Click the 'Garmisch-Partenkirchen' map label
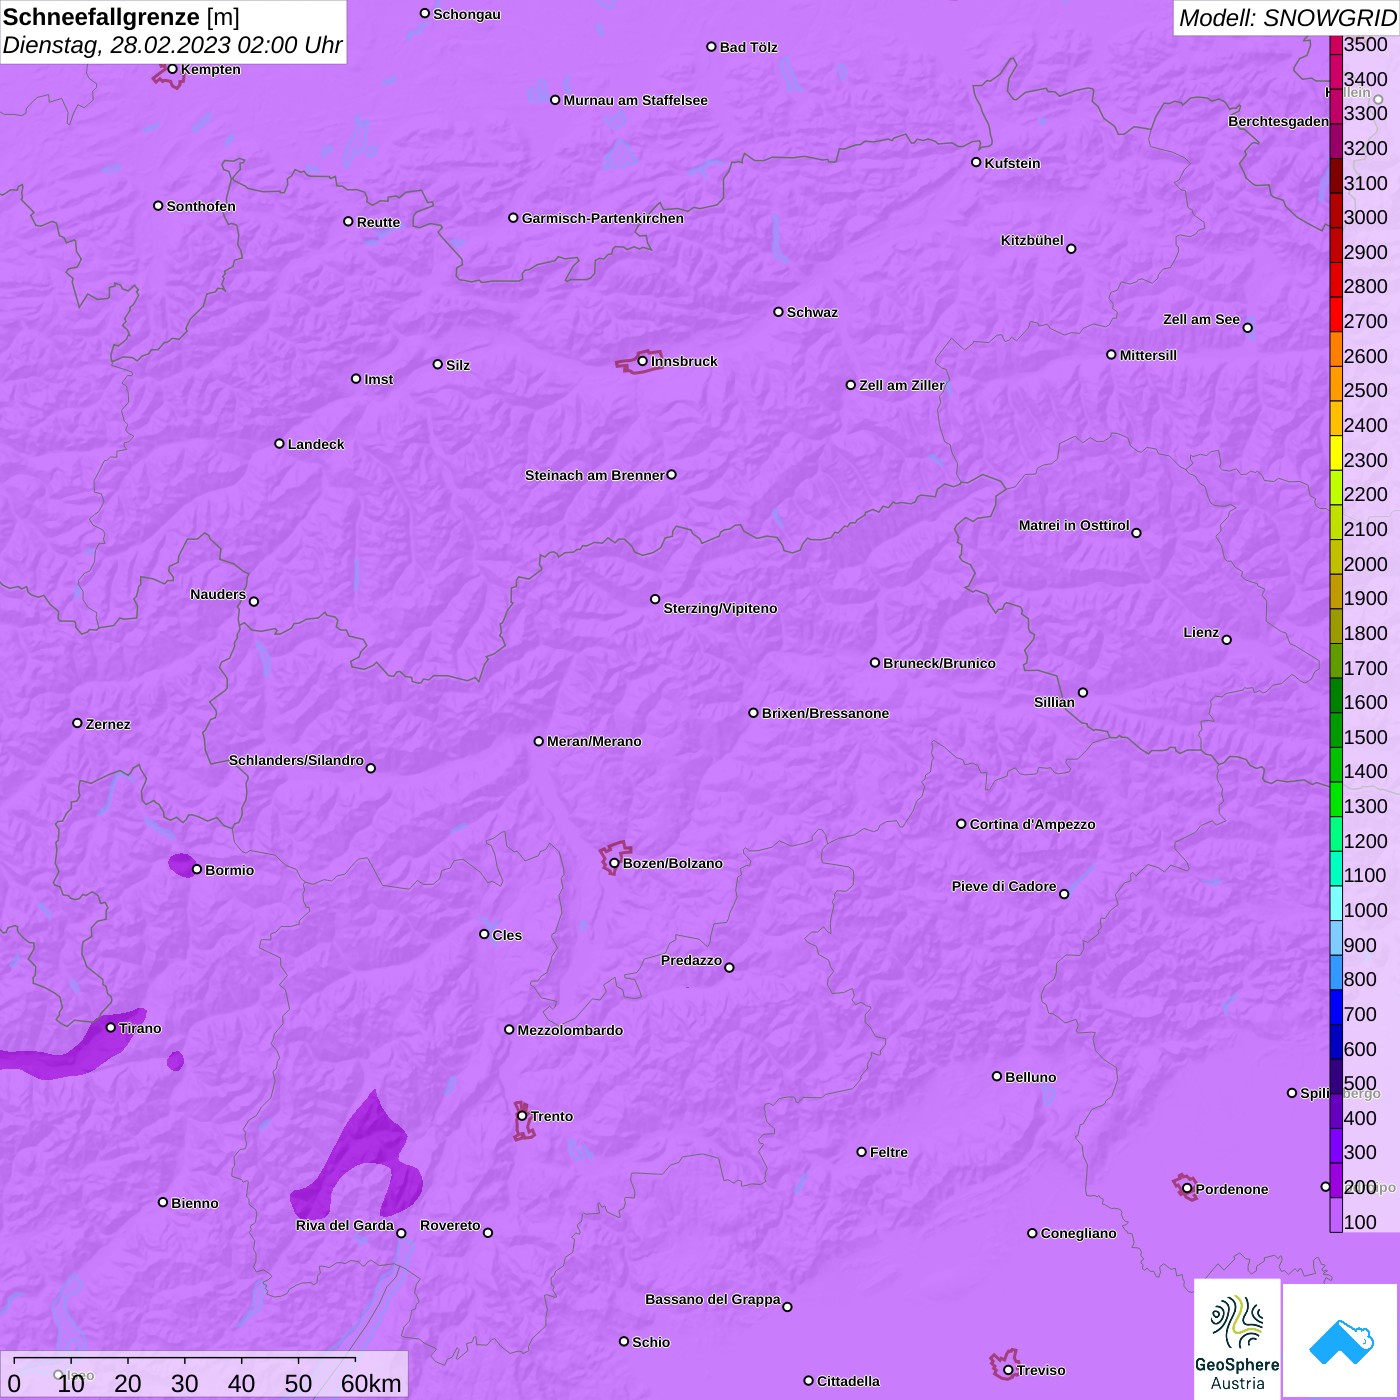Viewport: 1400px width, 1400px height. point(603,218)
